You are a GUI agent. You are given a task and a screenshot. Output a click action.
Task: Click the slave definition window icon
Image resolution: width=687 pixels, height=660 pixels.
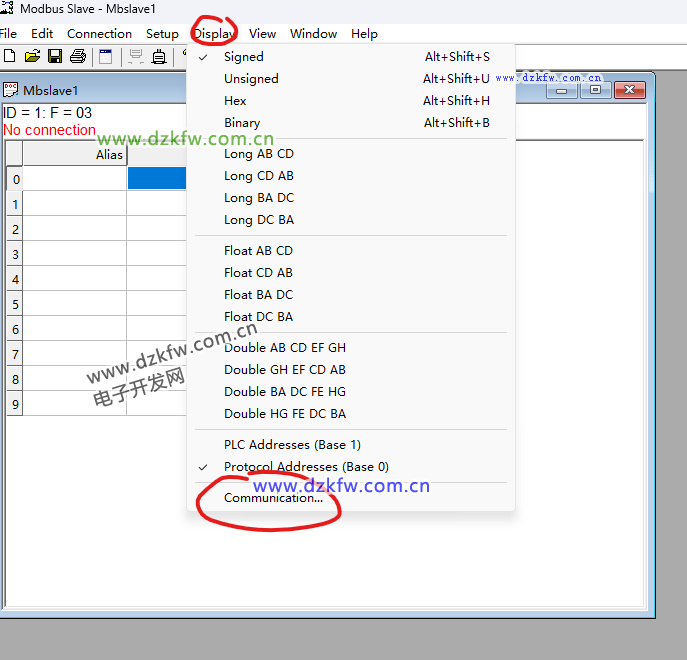point(106,57)
